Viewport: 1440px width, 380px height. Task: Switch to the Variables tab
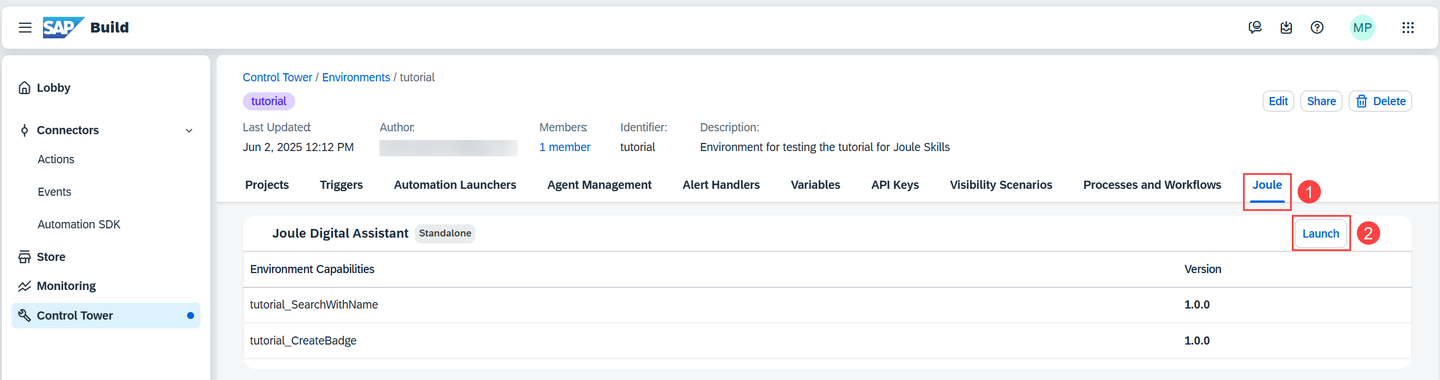click(815, 185)
